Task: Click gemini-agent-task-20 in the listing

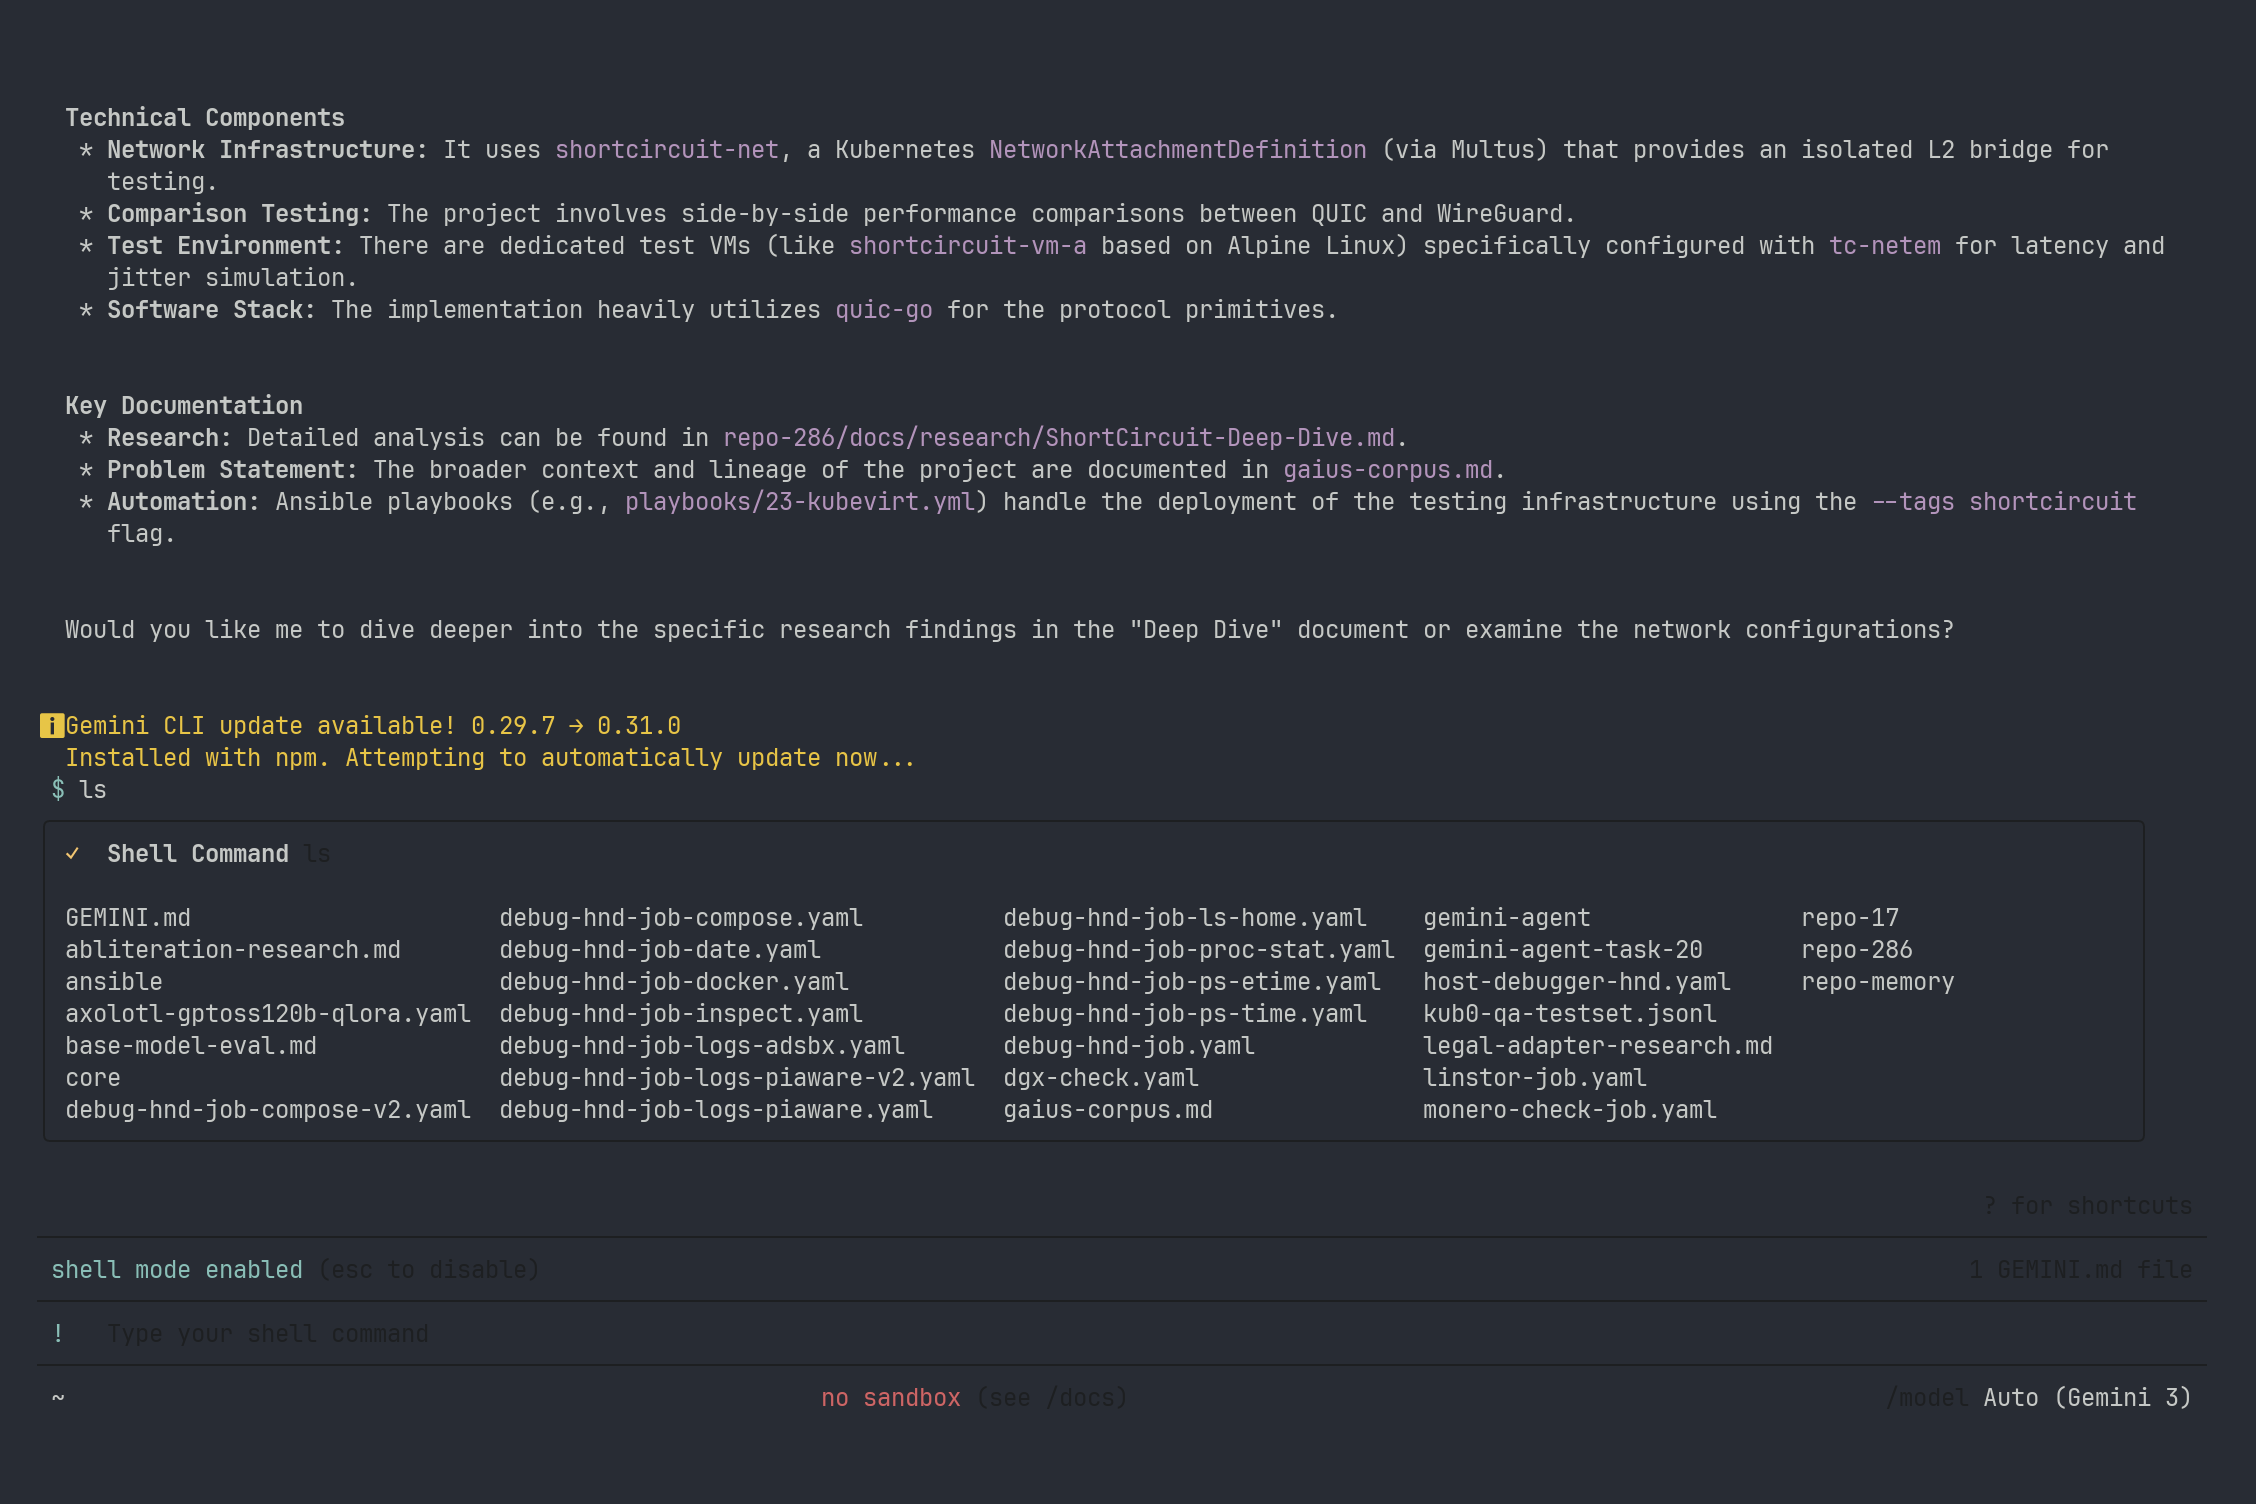Action: point(1562,950)
